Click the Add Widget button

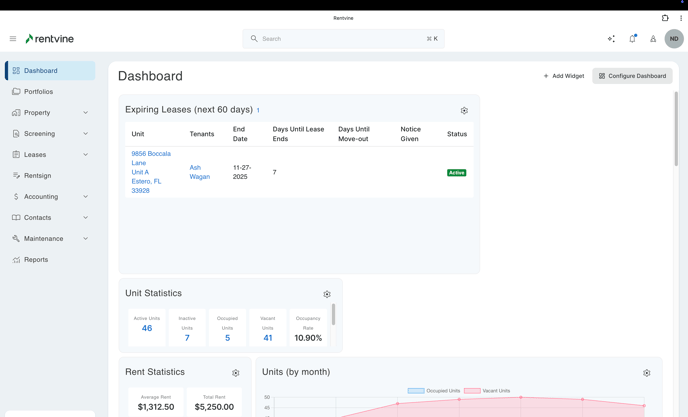pyautogui.click(x=564, y=76)
